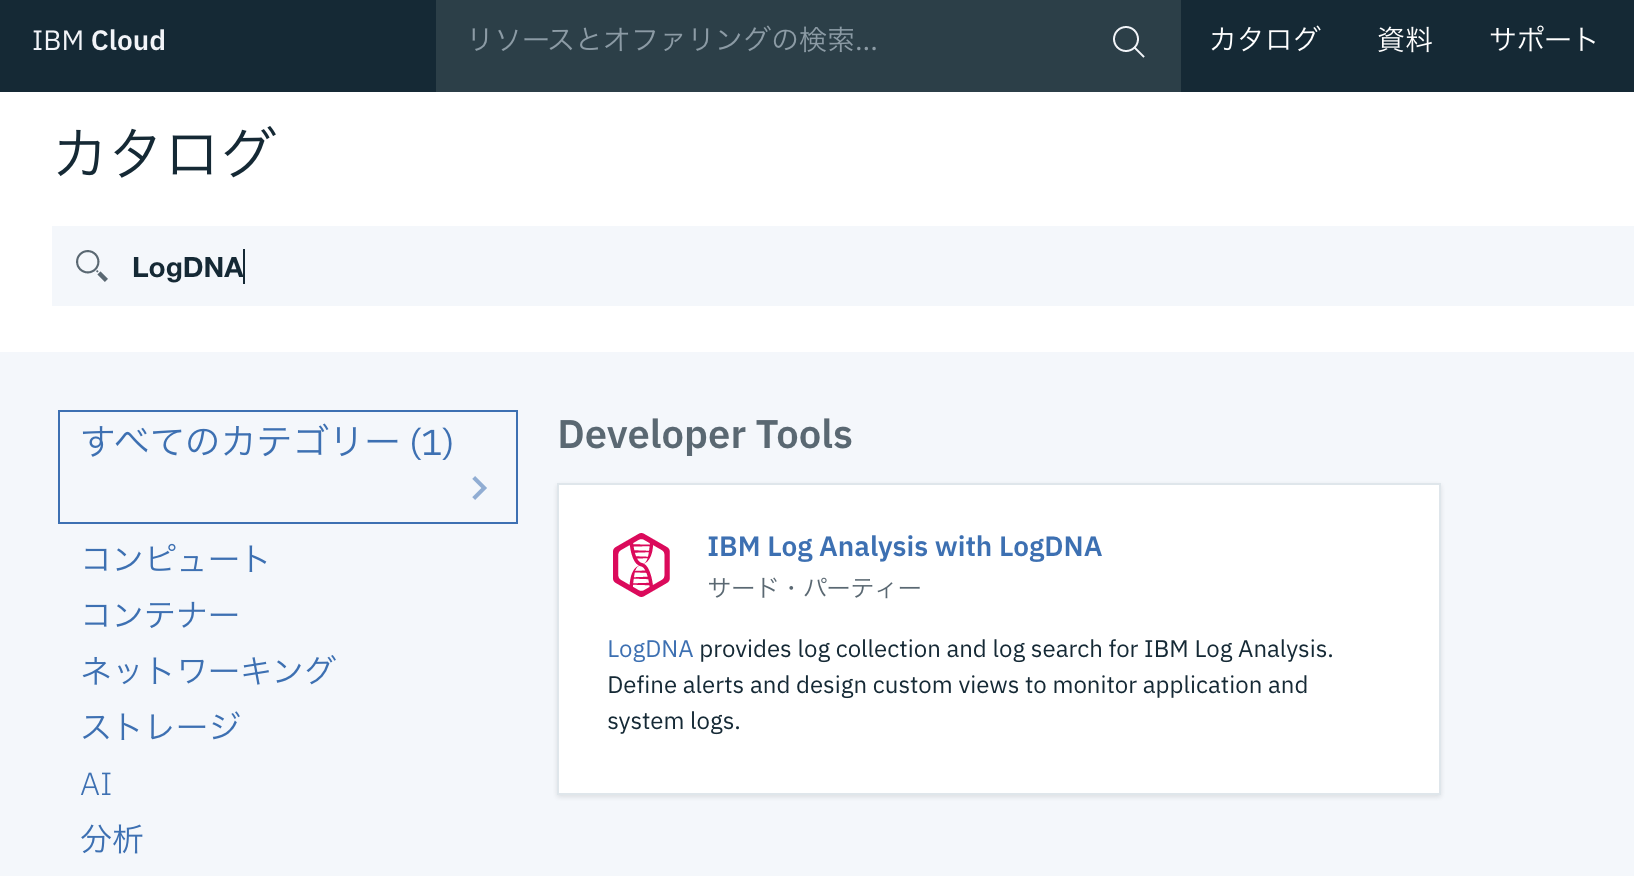Click the カタログ page heading
Image resolution: width=1634 pixels, height=876 pixels.
coord(164,153)
